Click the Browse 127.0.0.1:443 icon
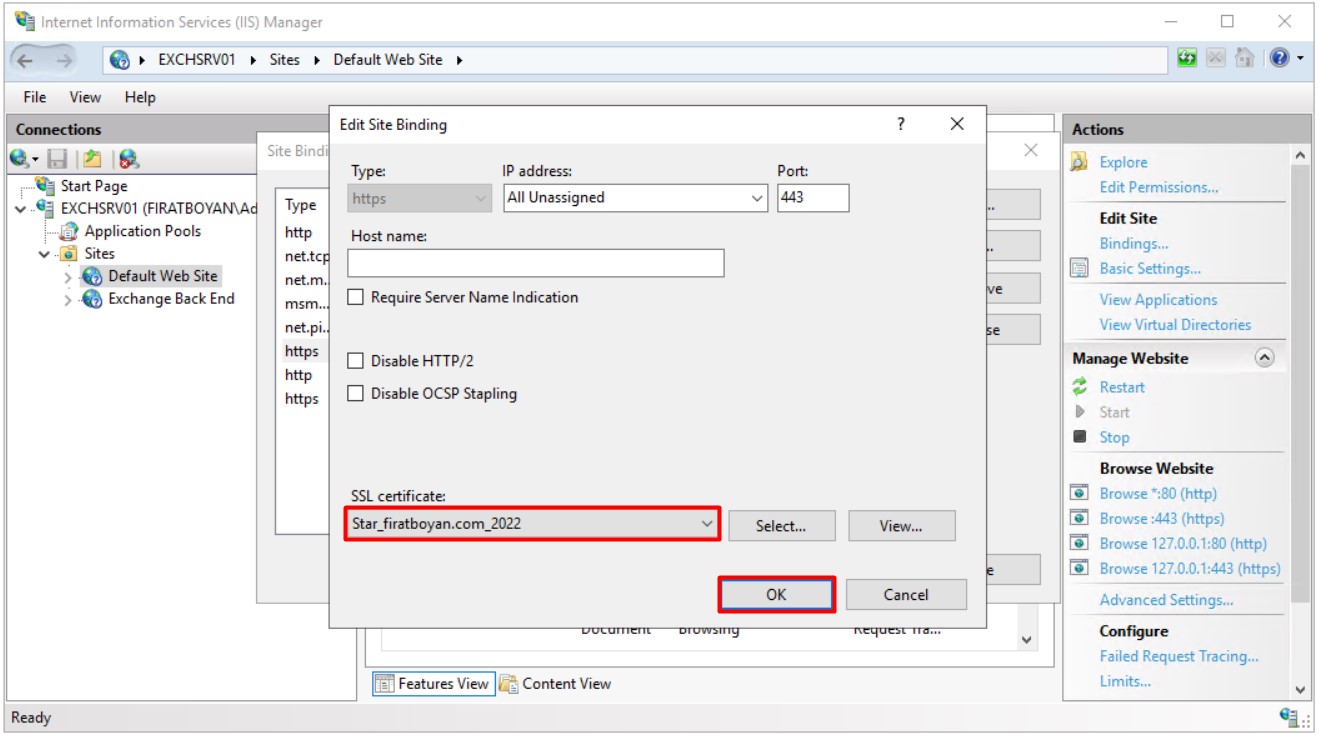 click(x=1079, y=568)
